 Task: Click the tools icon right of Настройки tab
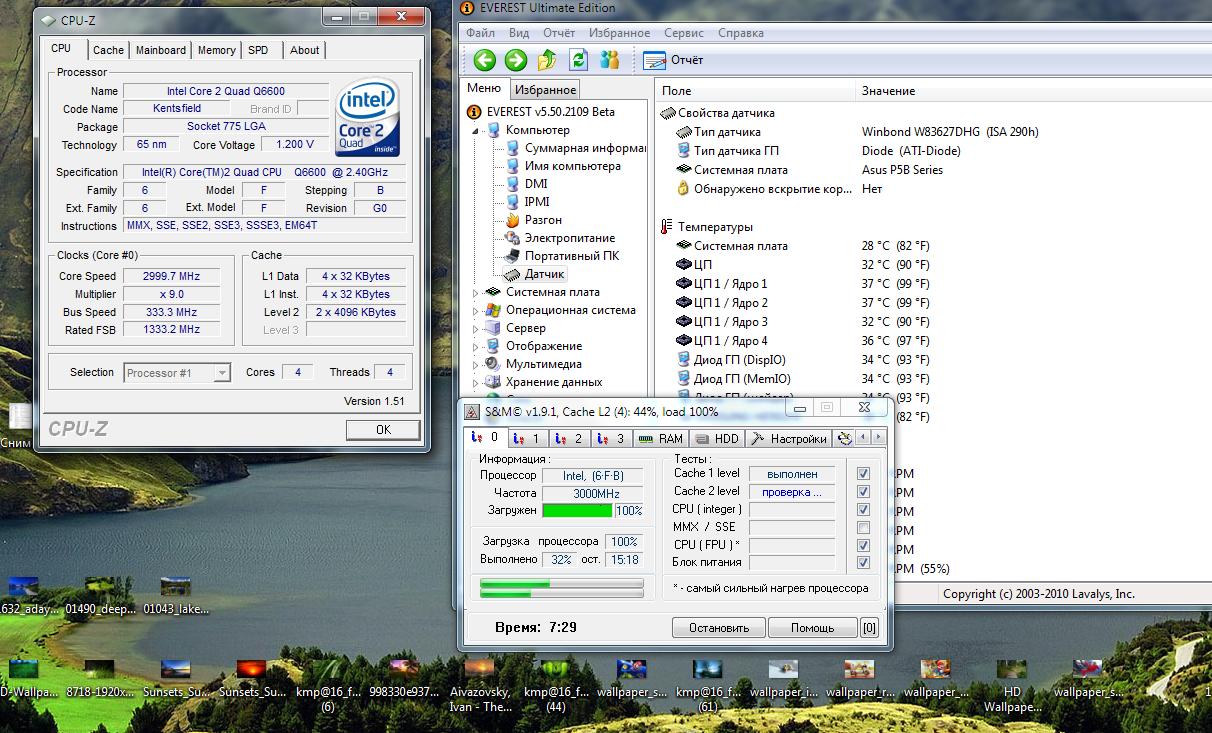pyautogui.click(x=845, y=438)
